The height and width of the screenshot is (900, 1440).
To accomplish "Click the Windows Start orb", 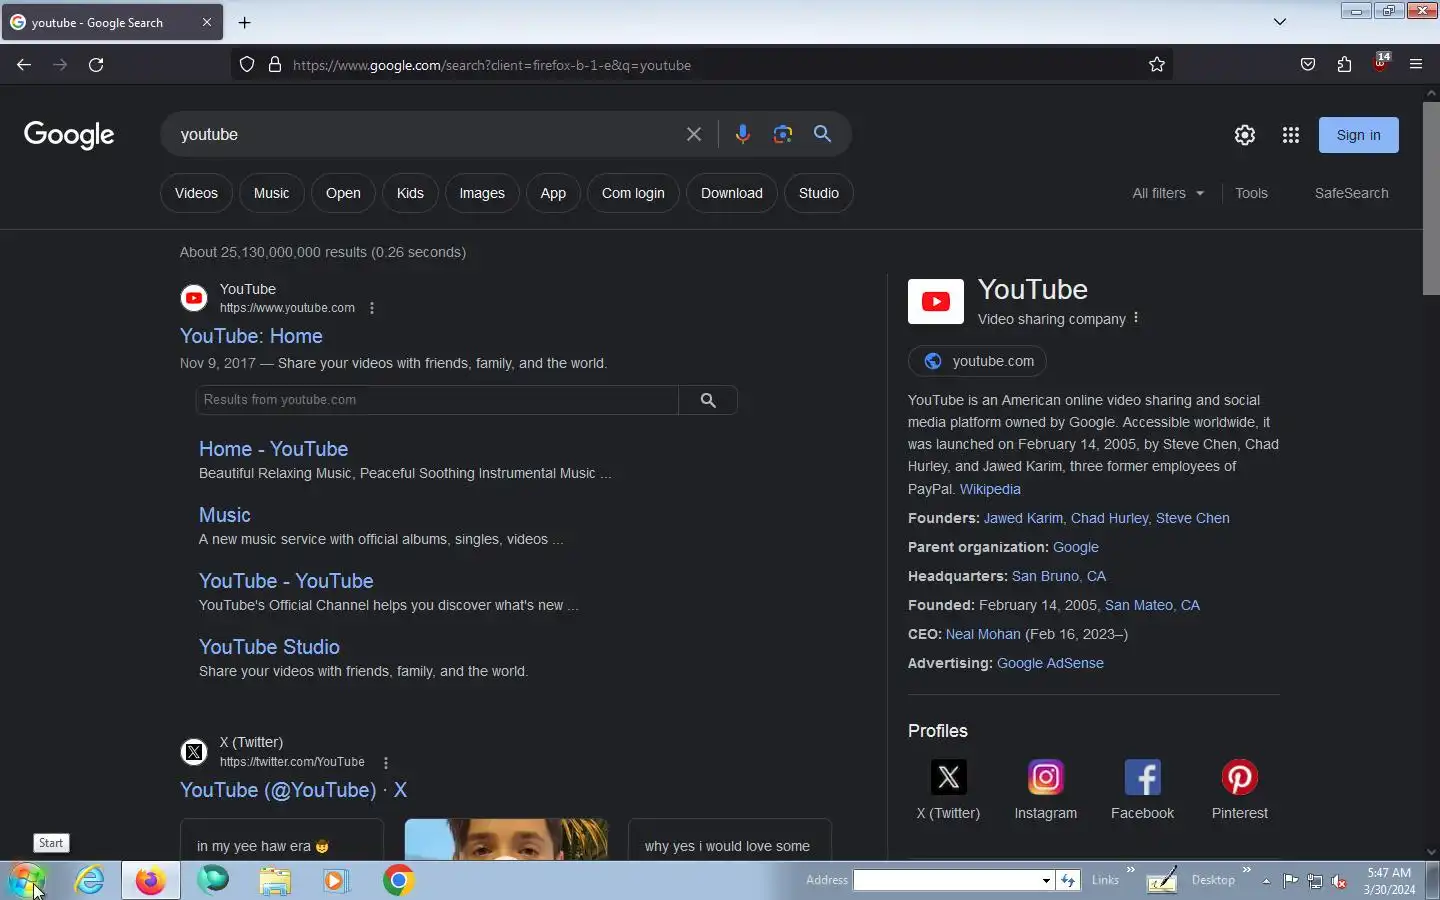I will (x=27, y=880).
